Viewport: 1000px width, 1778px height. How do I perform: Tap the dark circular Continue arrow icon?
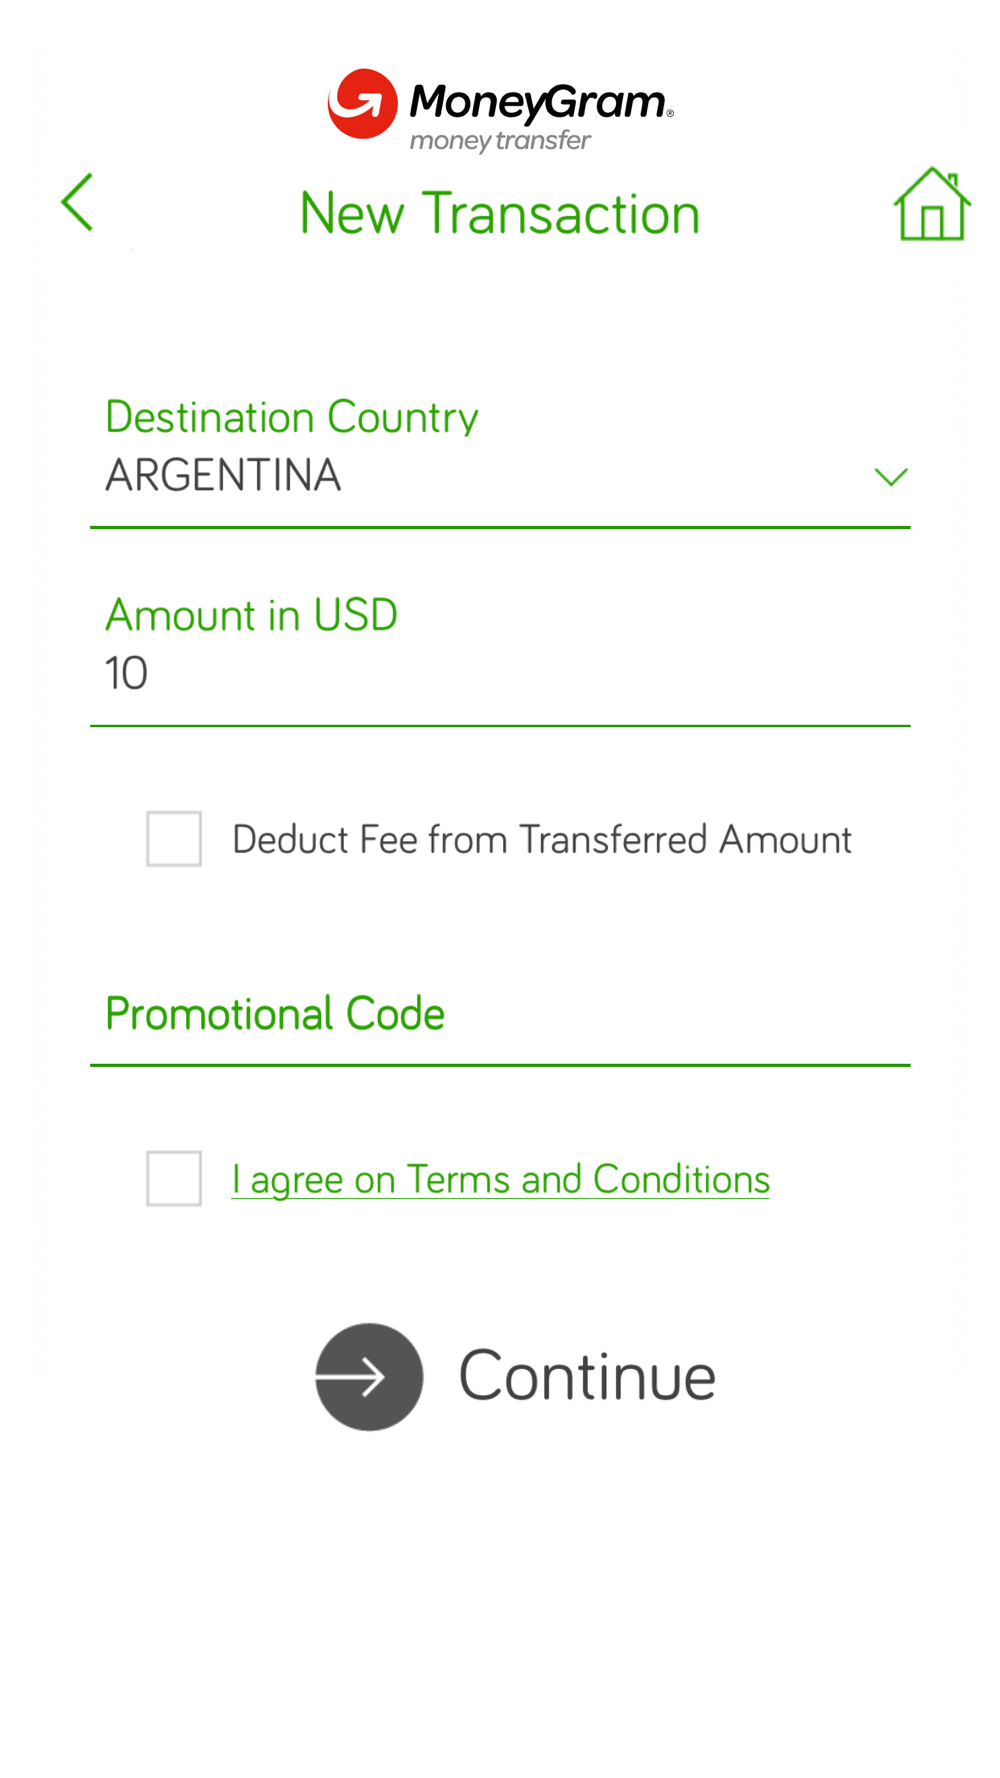coord(369,1376)
